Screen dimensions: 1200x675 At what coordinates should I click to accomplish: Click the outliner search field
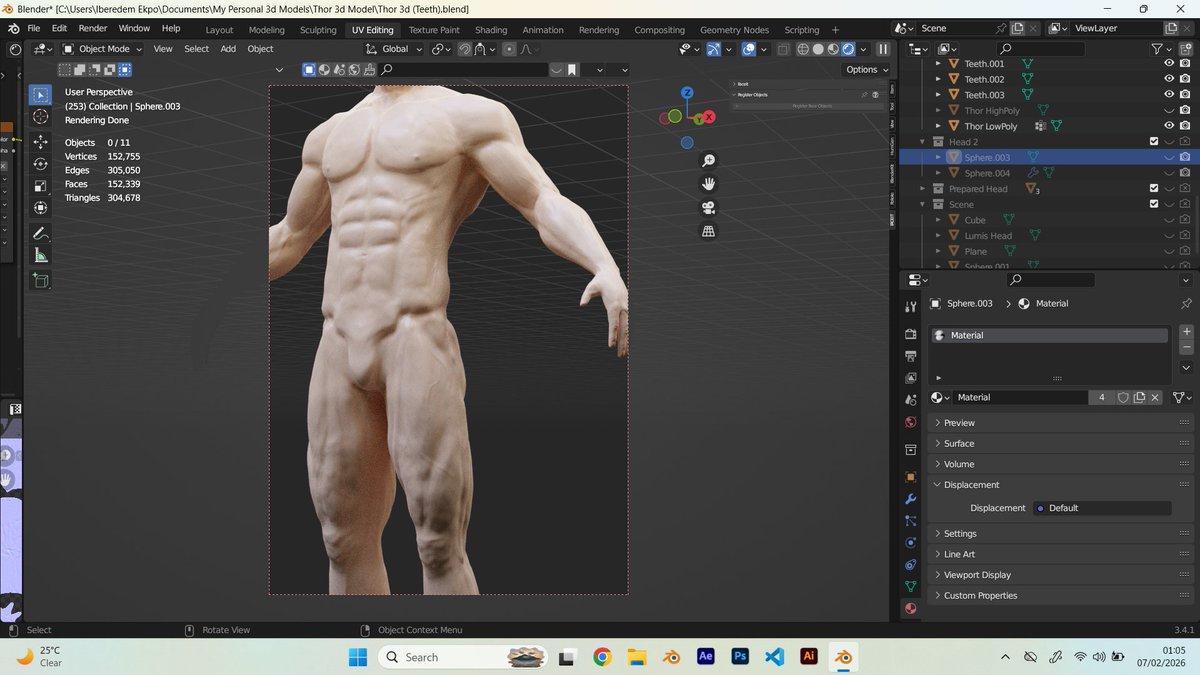pos(1040,48)
